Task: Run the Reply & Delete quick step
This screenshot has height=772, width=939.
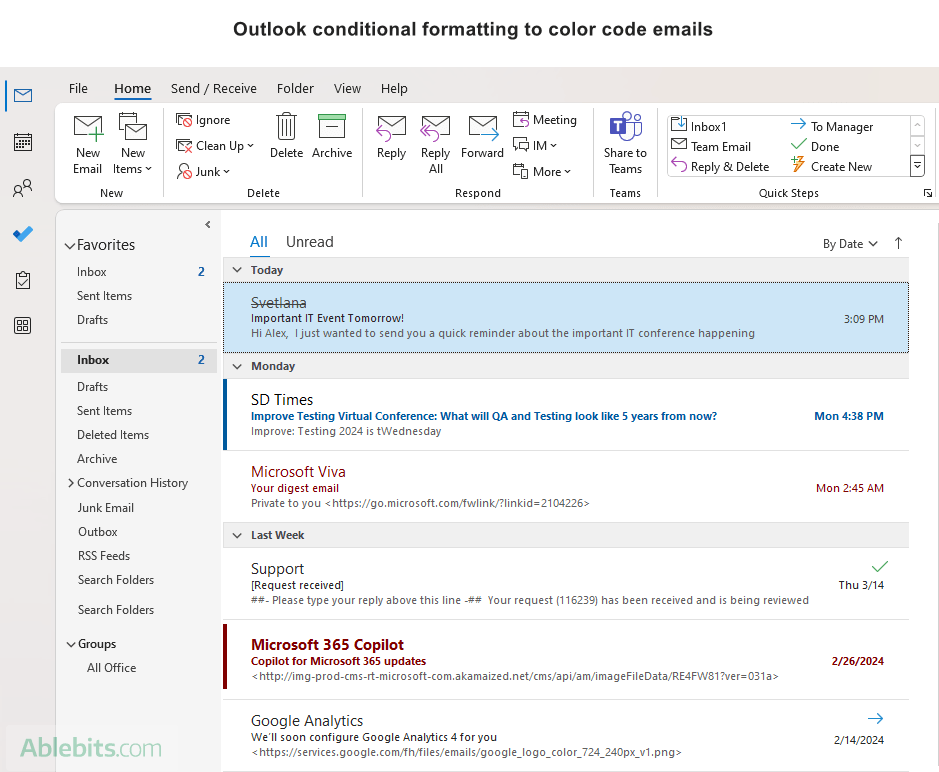Action: pyautogui.click(x=720, y=166)
